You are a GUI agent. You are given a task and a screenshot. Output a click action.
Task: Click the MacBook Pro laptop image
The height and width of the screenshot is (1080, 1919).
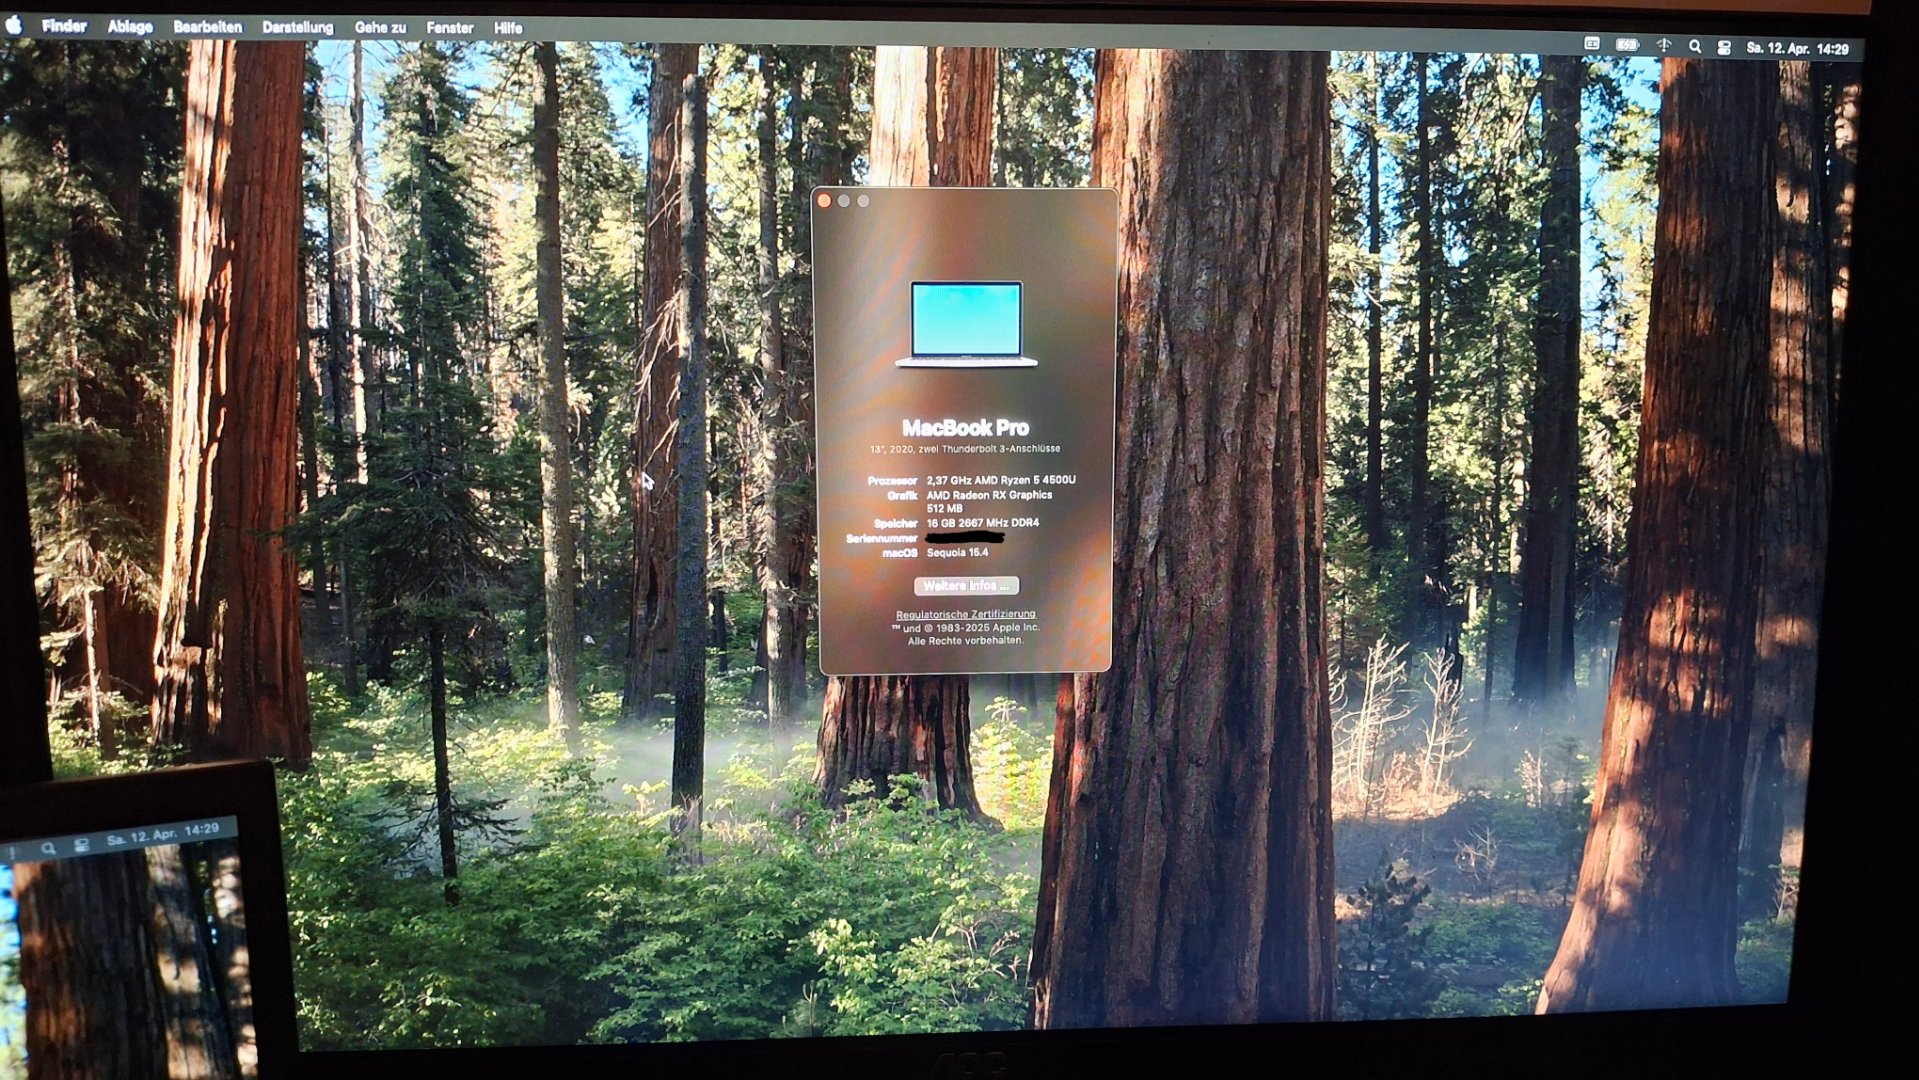click(966, 324)
